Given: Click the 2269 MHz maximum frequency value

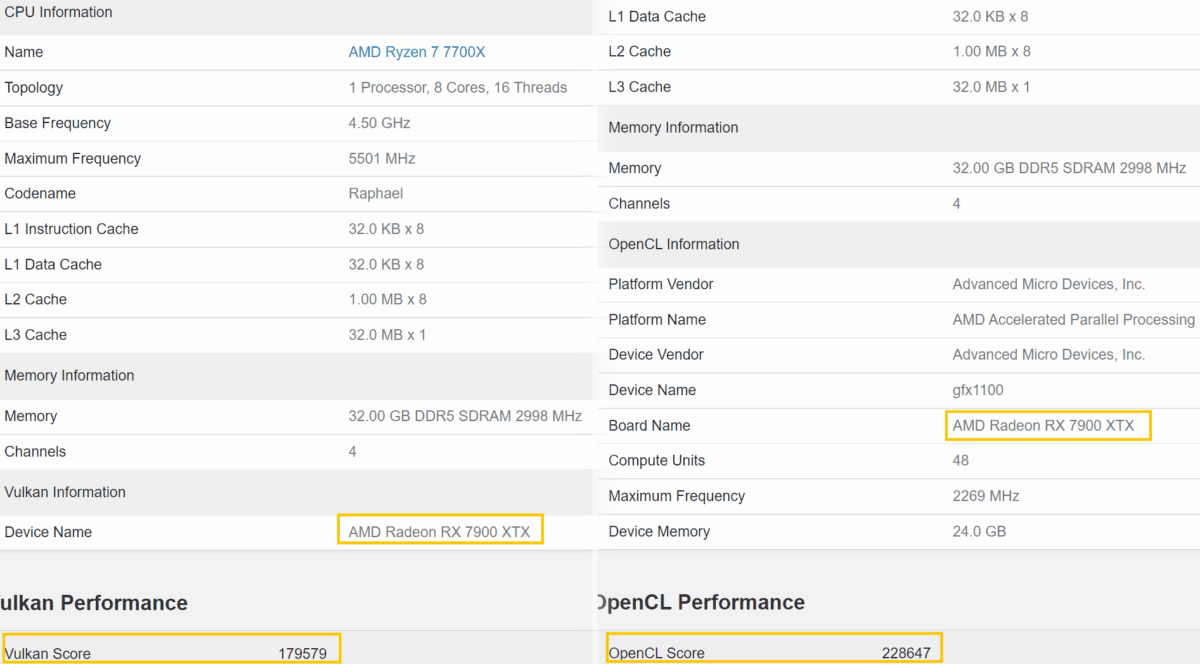Looking at the screenshot, I should (986, 496).
